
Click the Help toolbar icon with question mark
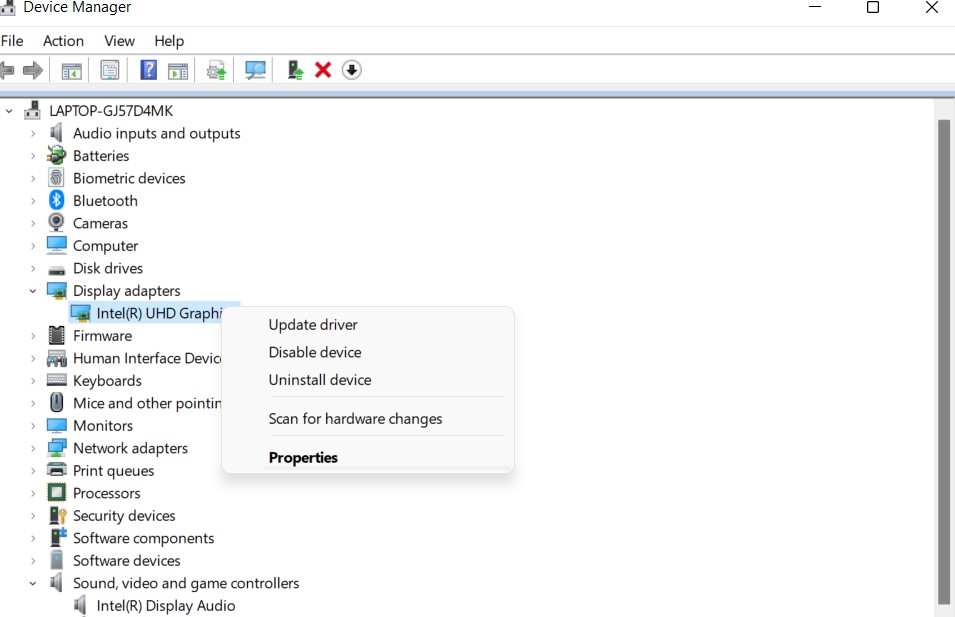pyautogui.click(x=148, y=70)
